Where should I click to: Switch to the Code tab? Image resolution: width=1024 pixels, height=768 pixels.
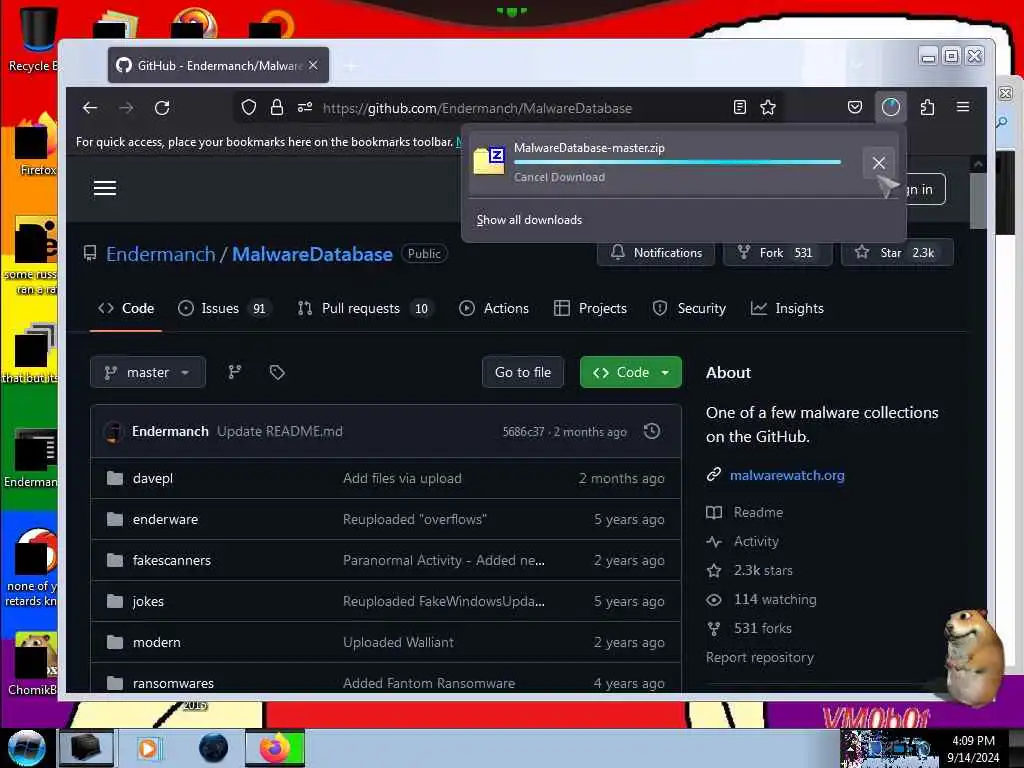(x=126, y=308)
